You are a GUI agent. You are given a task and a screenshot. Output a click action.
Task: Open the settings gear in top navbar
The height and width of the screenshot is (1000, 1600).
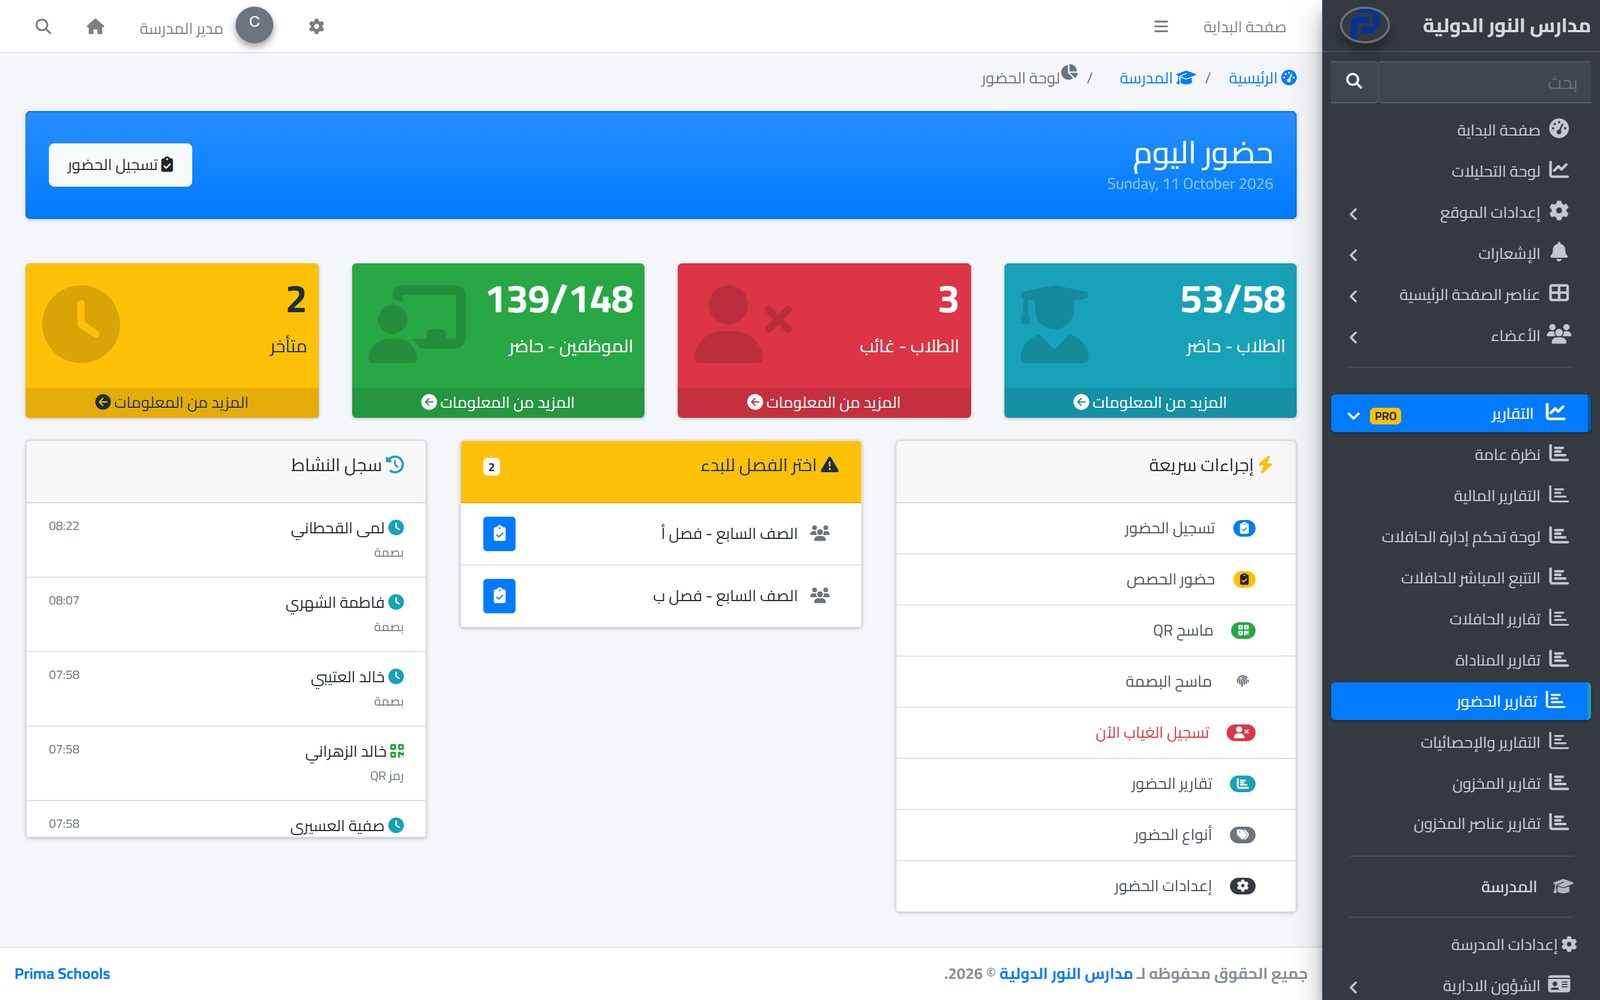[316, 27]
